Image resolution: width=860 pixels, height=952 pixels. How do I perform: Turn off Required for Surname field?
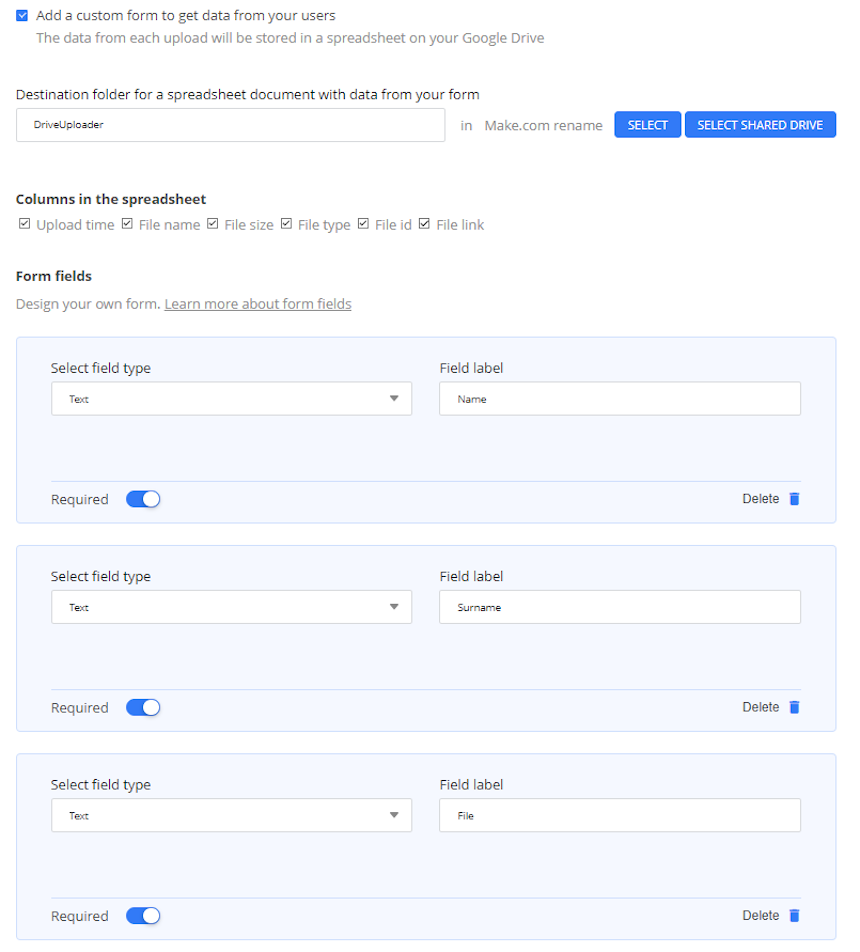point(143,707)
